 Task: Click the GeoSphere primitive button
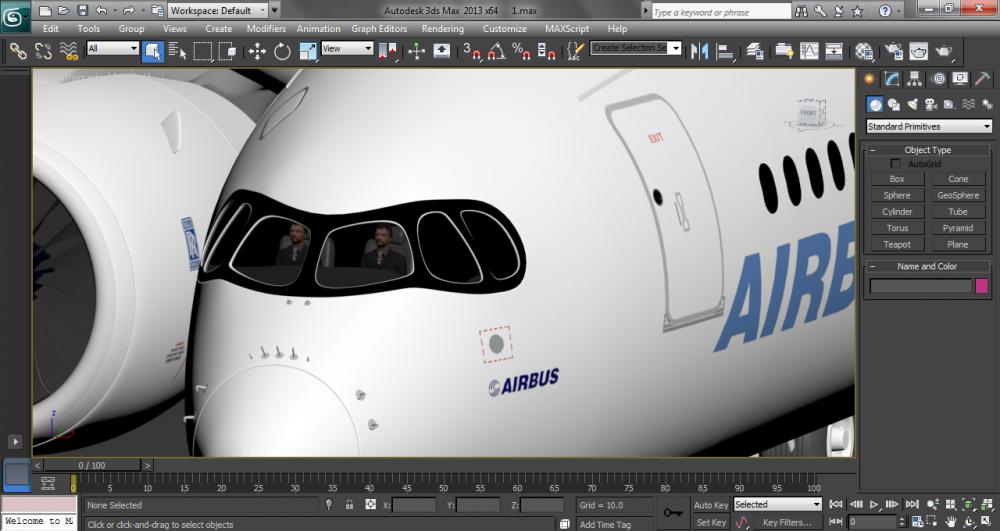click(x=958, y=196)
